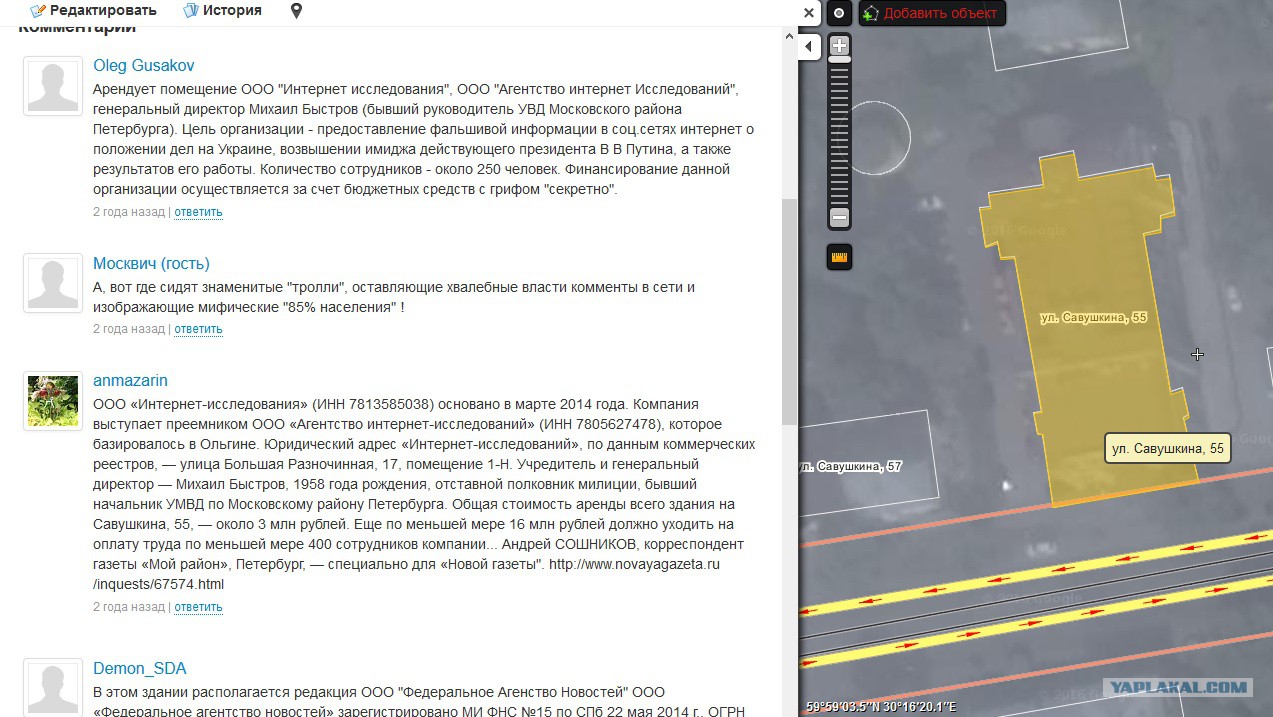Click the novayagazeta.ru URL in anmazarin's comment
1273x717 pixels.
point(406,574)
